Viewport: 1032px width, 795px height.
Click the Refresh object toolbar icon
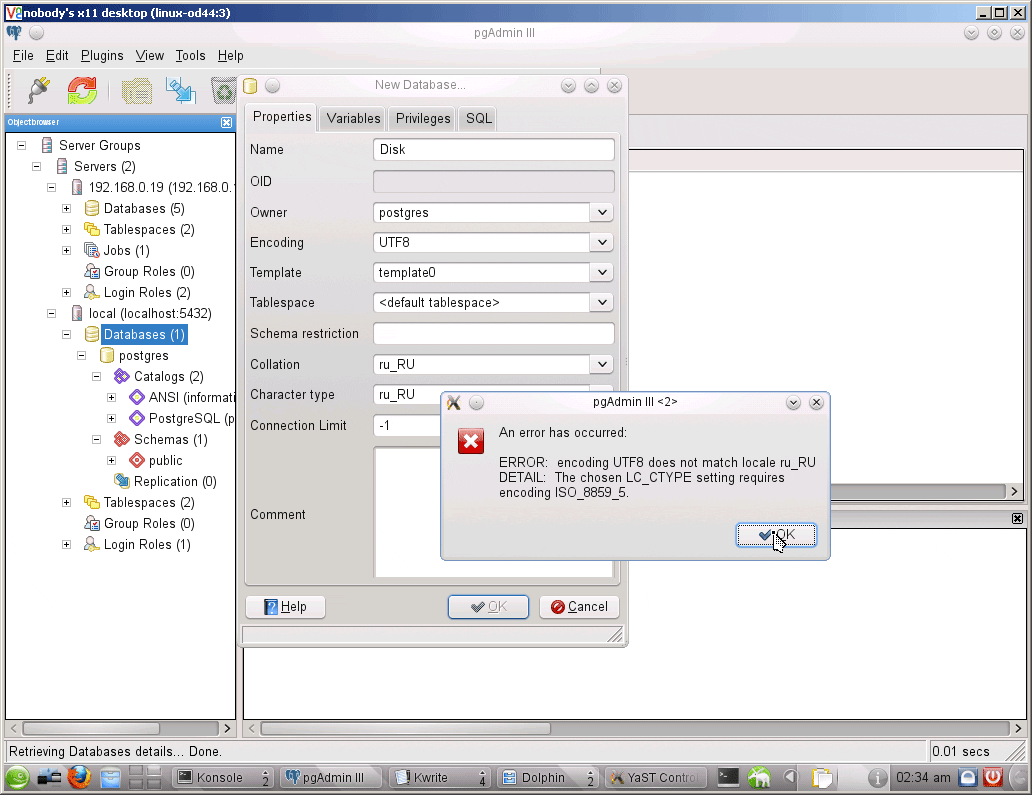(82, 90)
